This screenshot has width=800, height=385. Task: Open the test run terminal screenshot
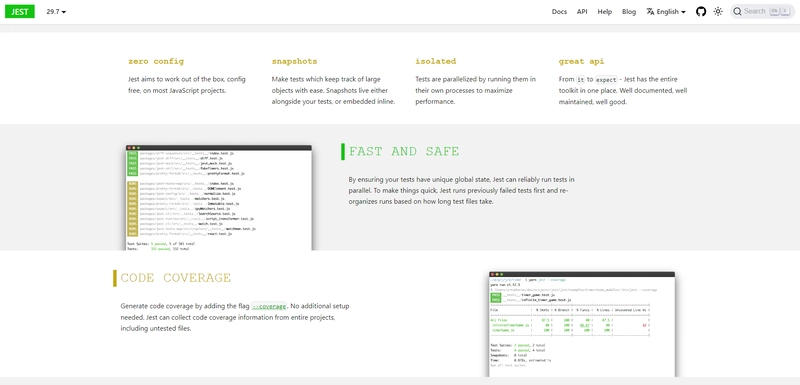[x=219, y=198]
